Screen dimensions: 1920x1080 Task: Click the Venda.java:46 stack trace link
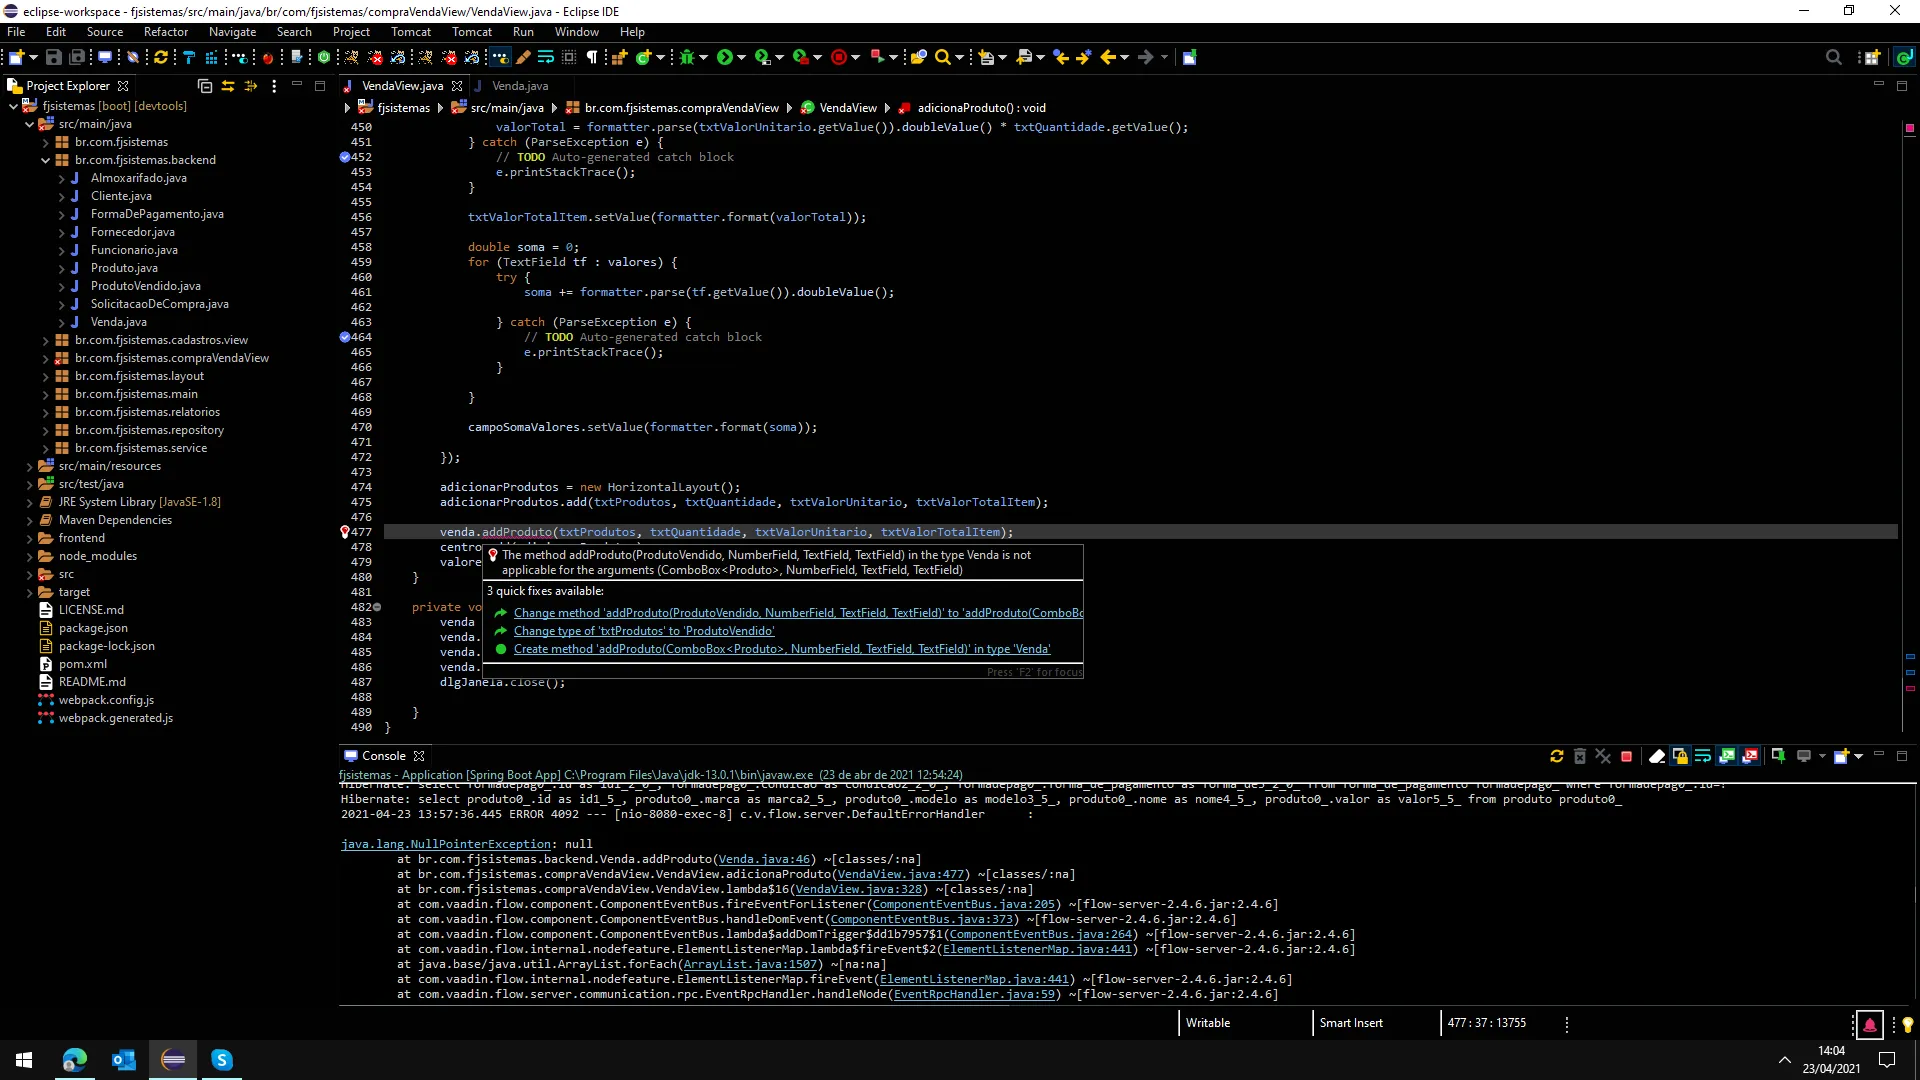pos(764,859)
